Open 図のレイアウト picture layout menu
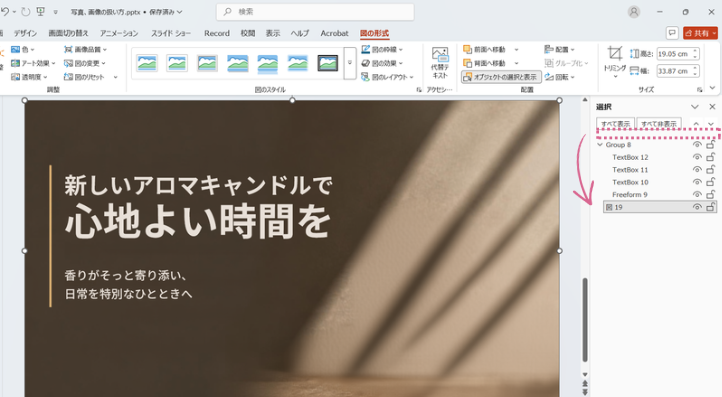Viewport: 722px width, 397px height. tap(387, 77)
